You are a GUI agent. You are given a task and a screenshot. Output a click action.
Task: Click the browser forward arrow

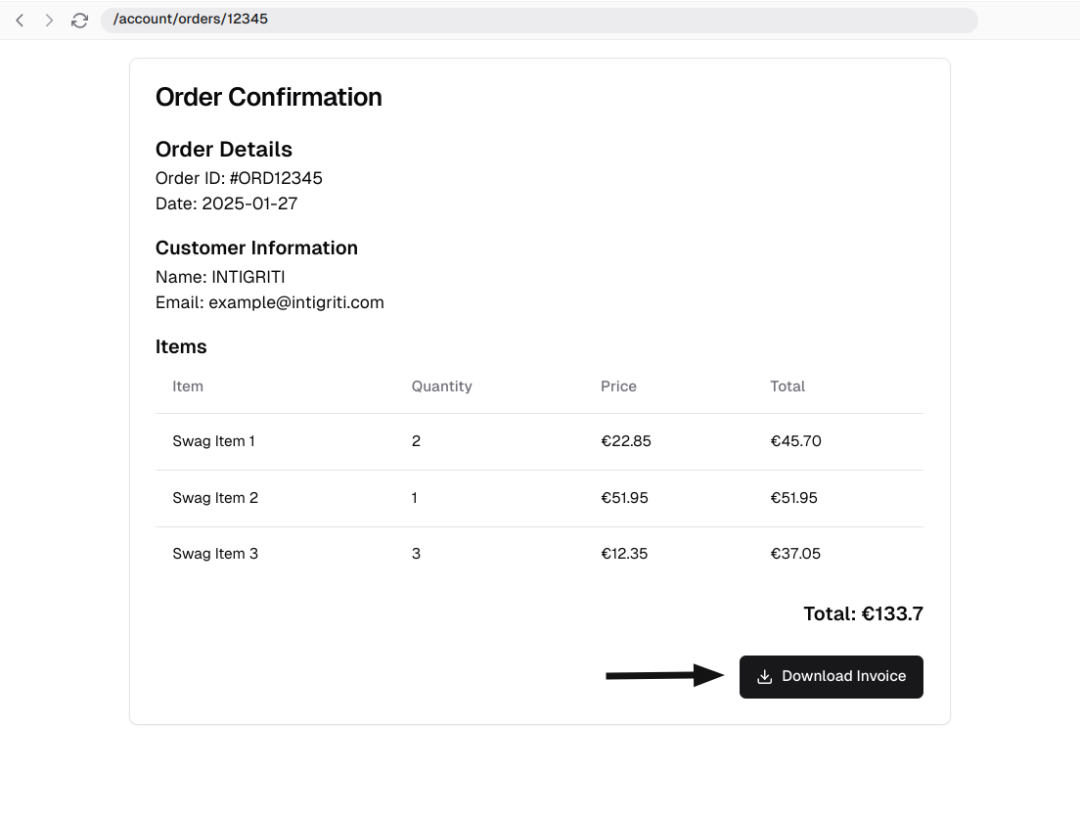click(x=49, y=20)
